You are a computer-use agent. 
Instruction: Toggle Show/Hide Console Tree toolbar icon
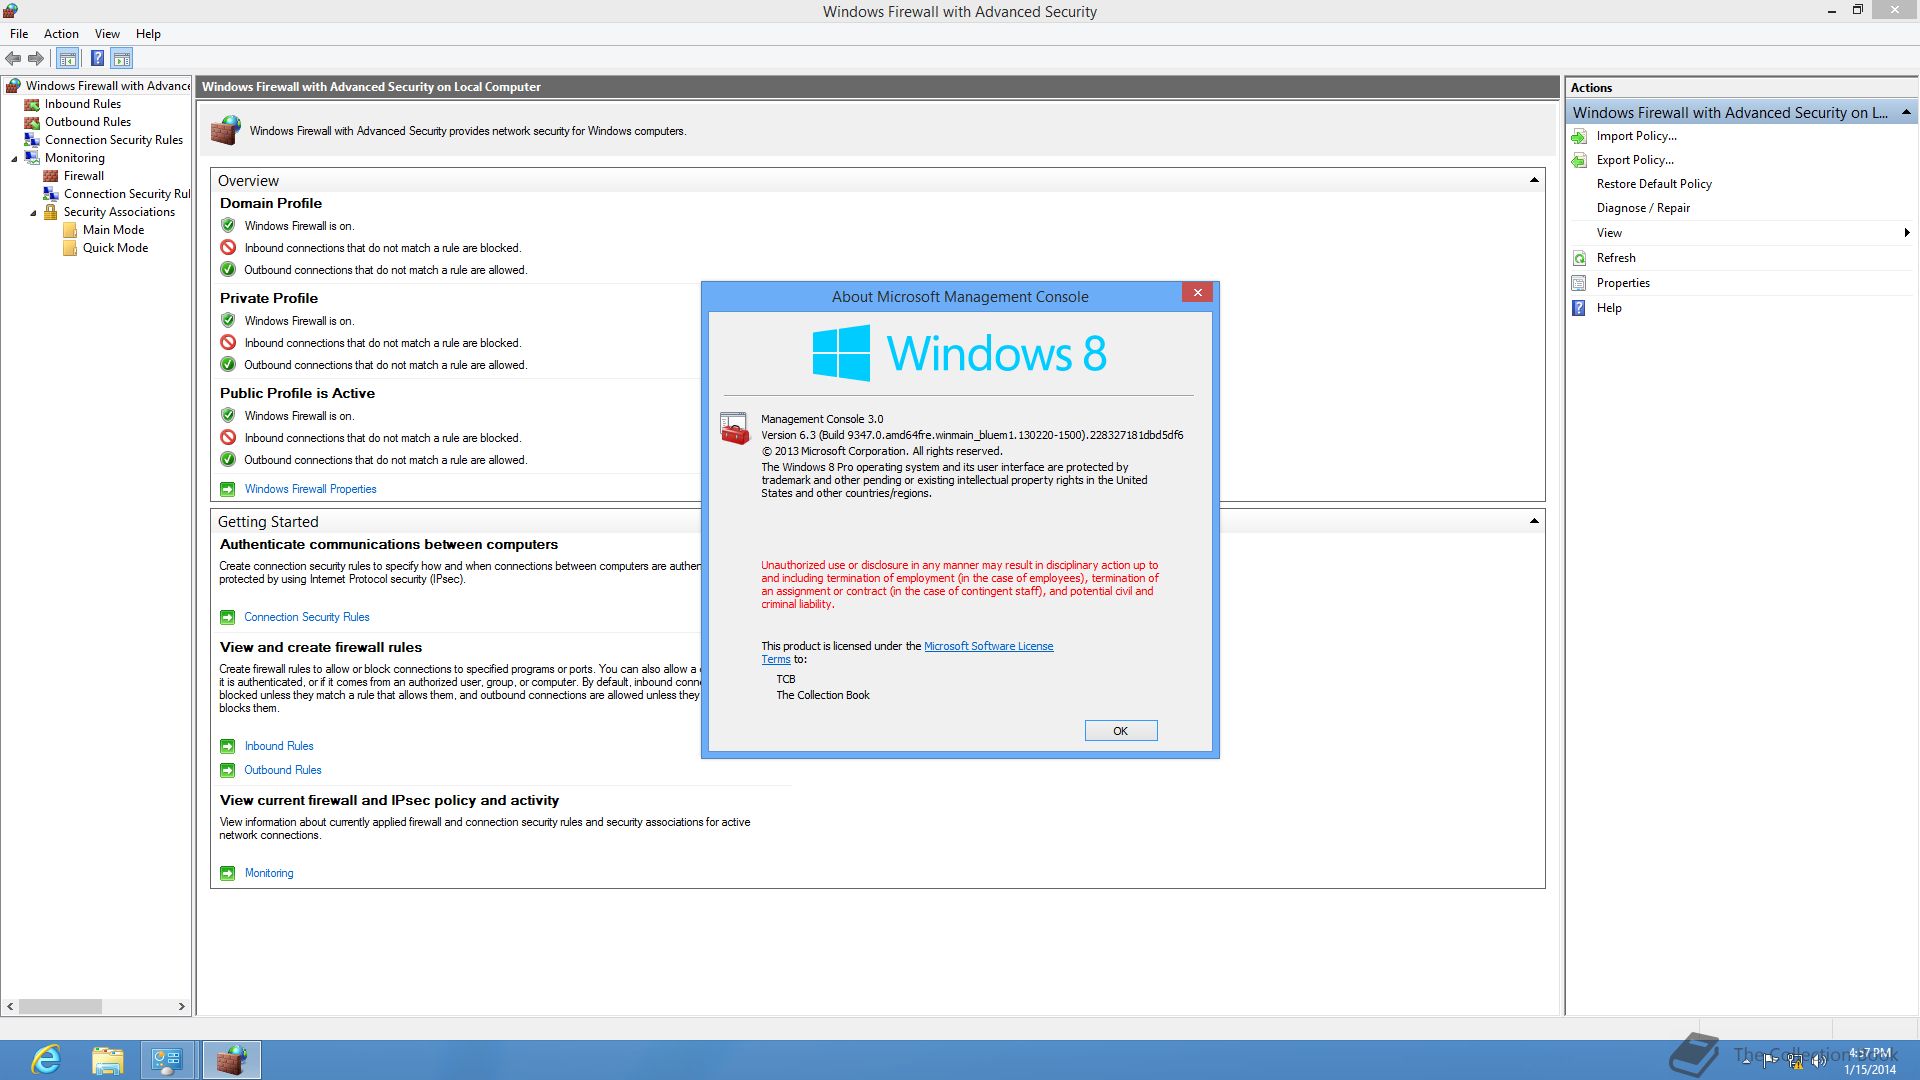67,58
